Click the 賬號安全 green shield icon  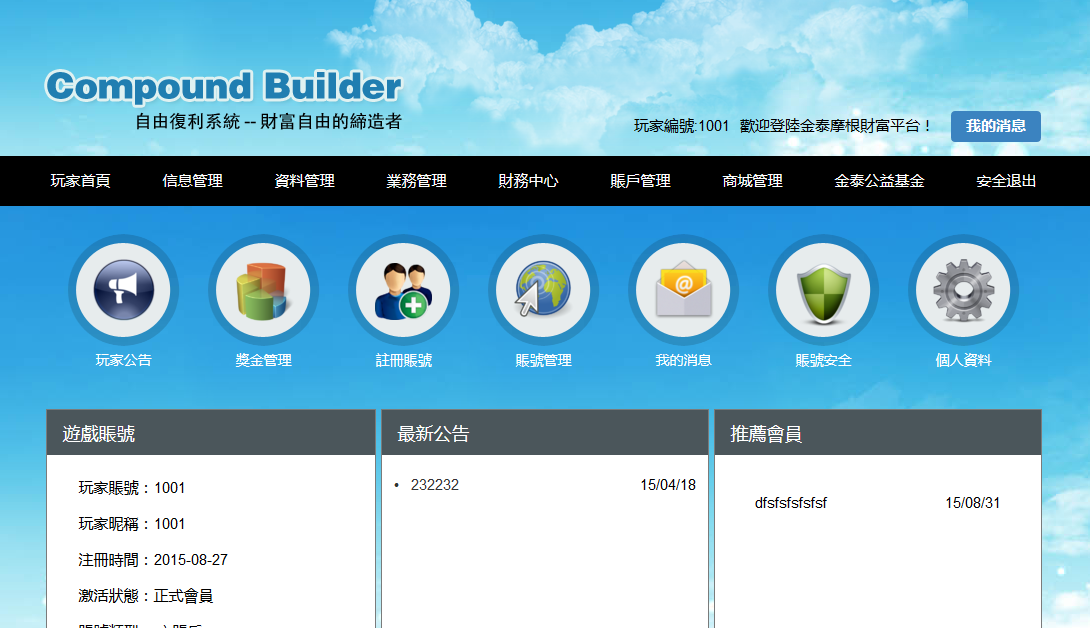tap(823, 290)
